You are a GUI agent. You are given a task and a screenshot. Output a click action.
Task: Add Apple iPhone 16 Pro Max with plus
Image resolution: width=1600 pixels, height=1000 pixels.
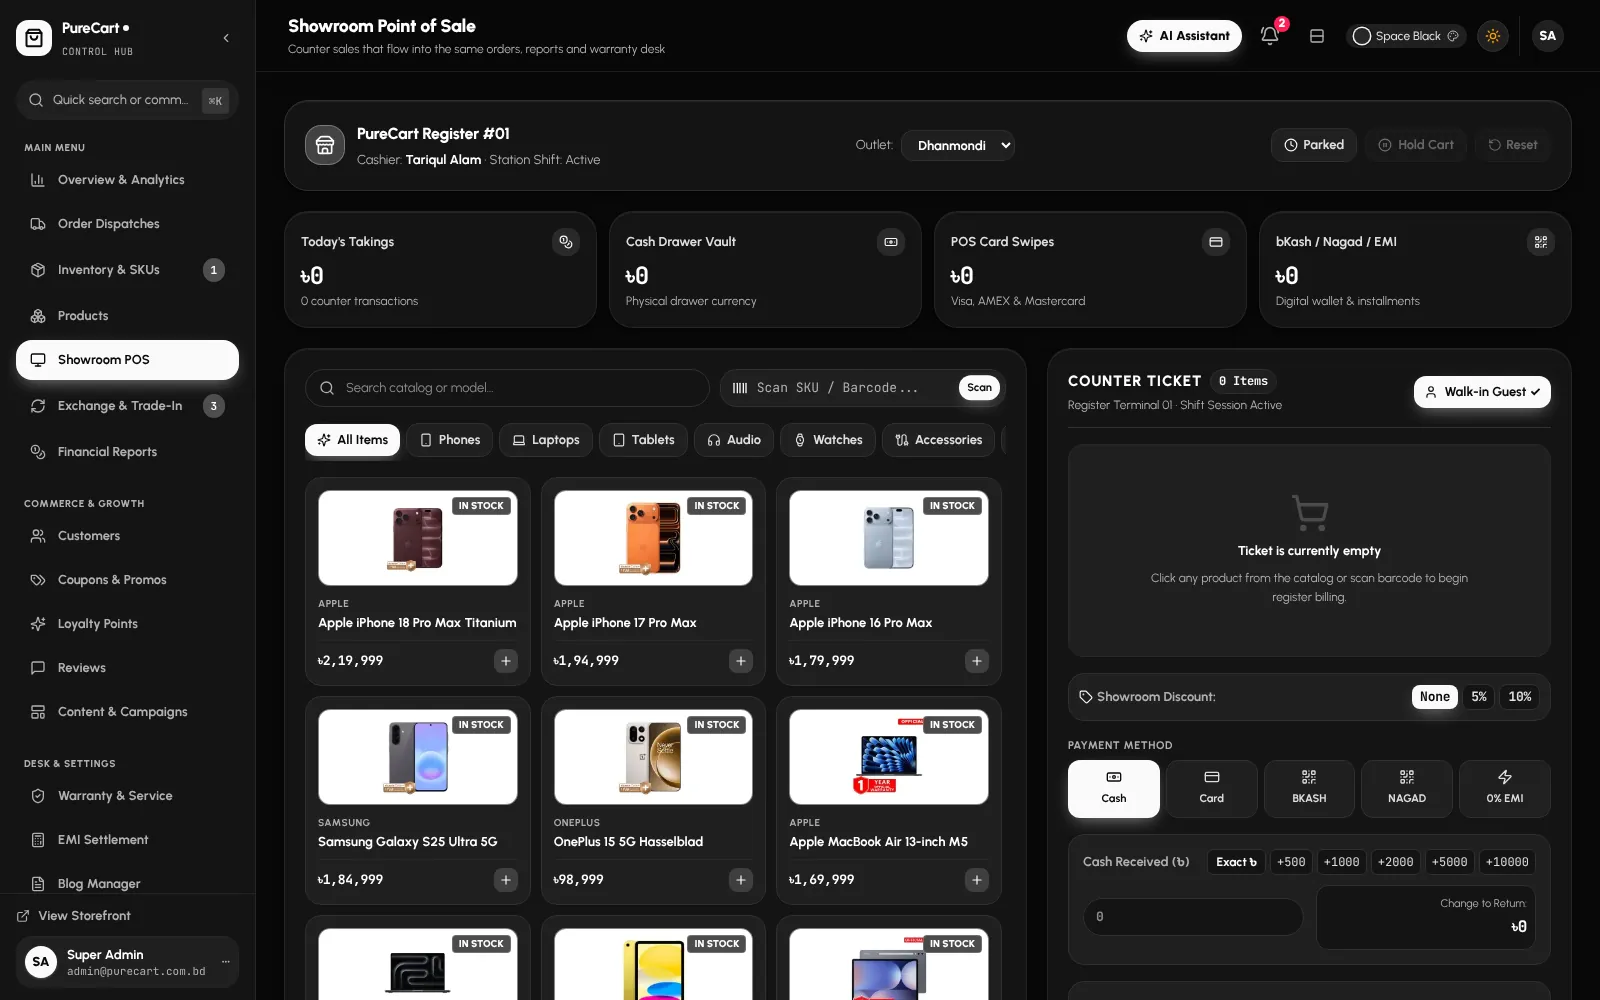click(977, 661)
